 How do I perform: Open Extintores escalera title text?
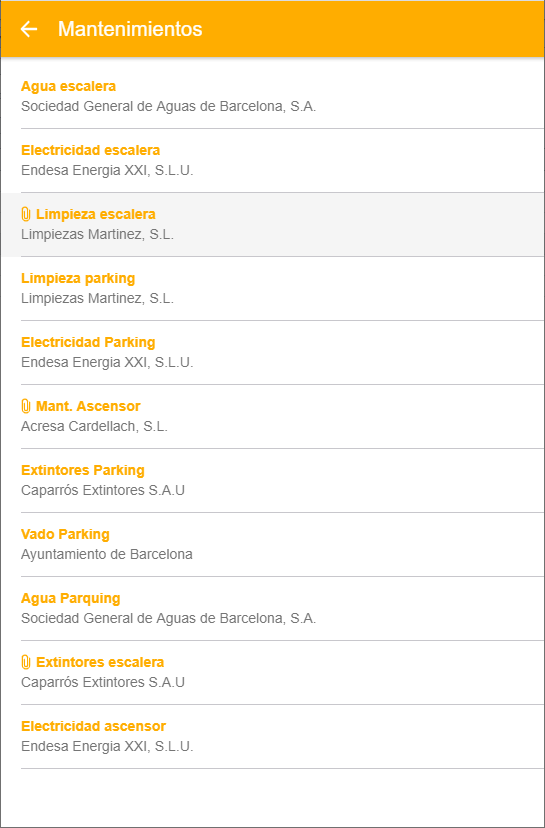(x=100, y=662)
